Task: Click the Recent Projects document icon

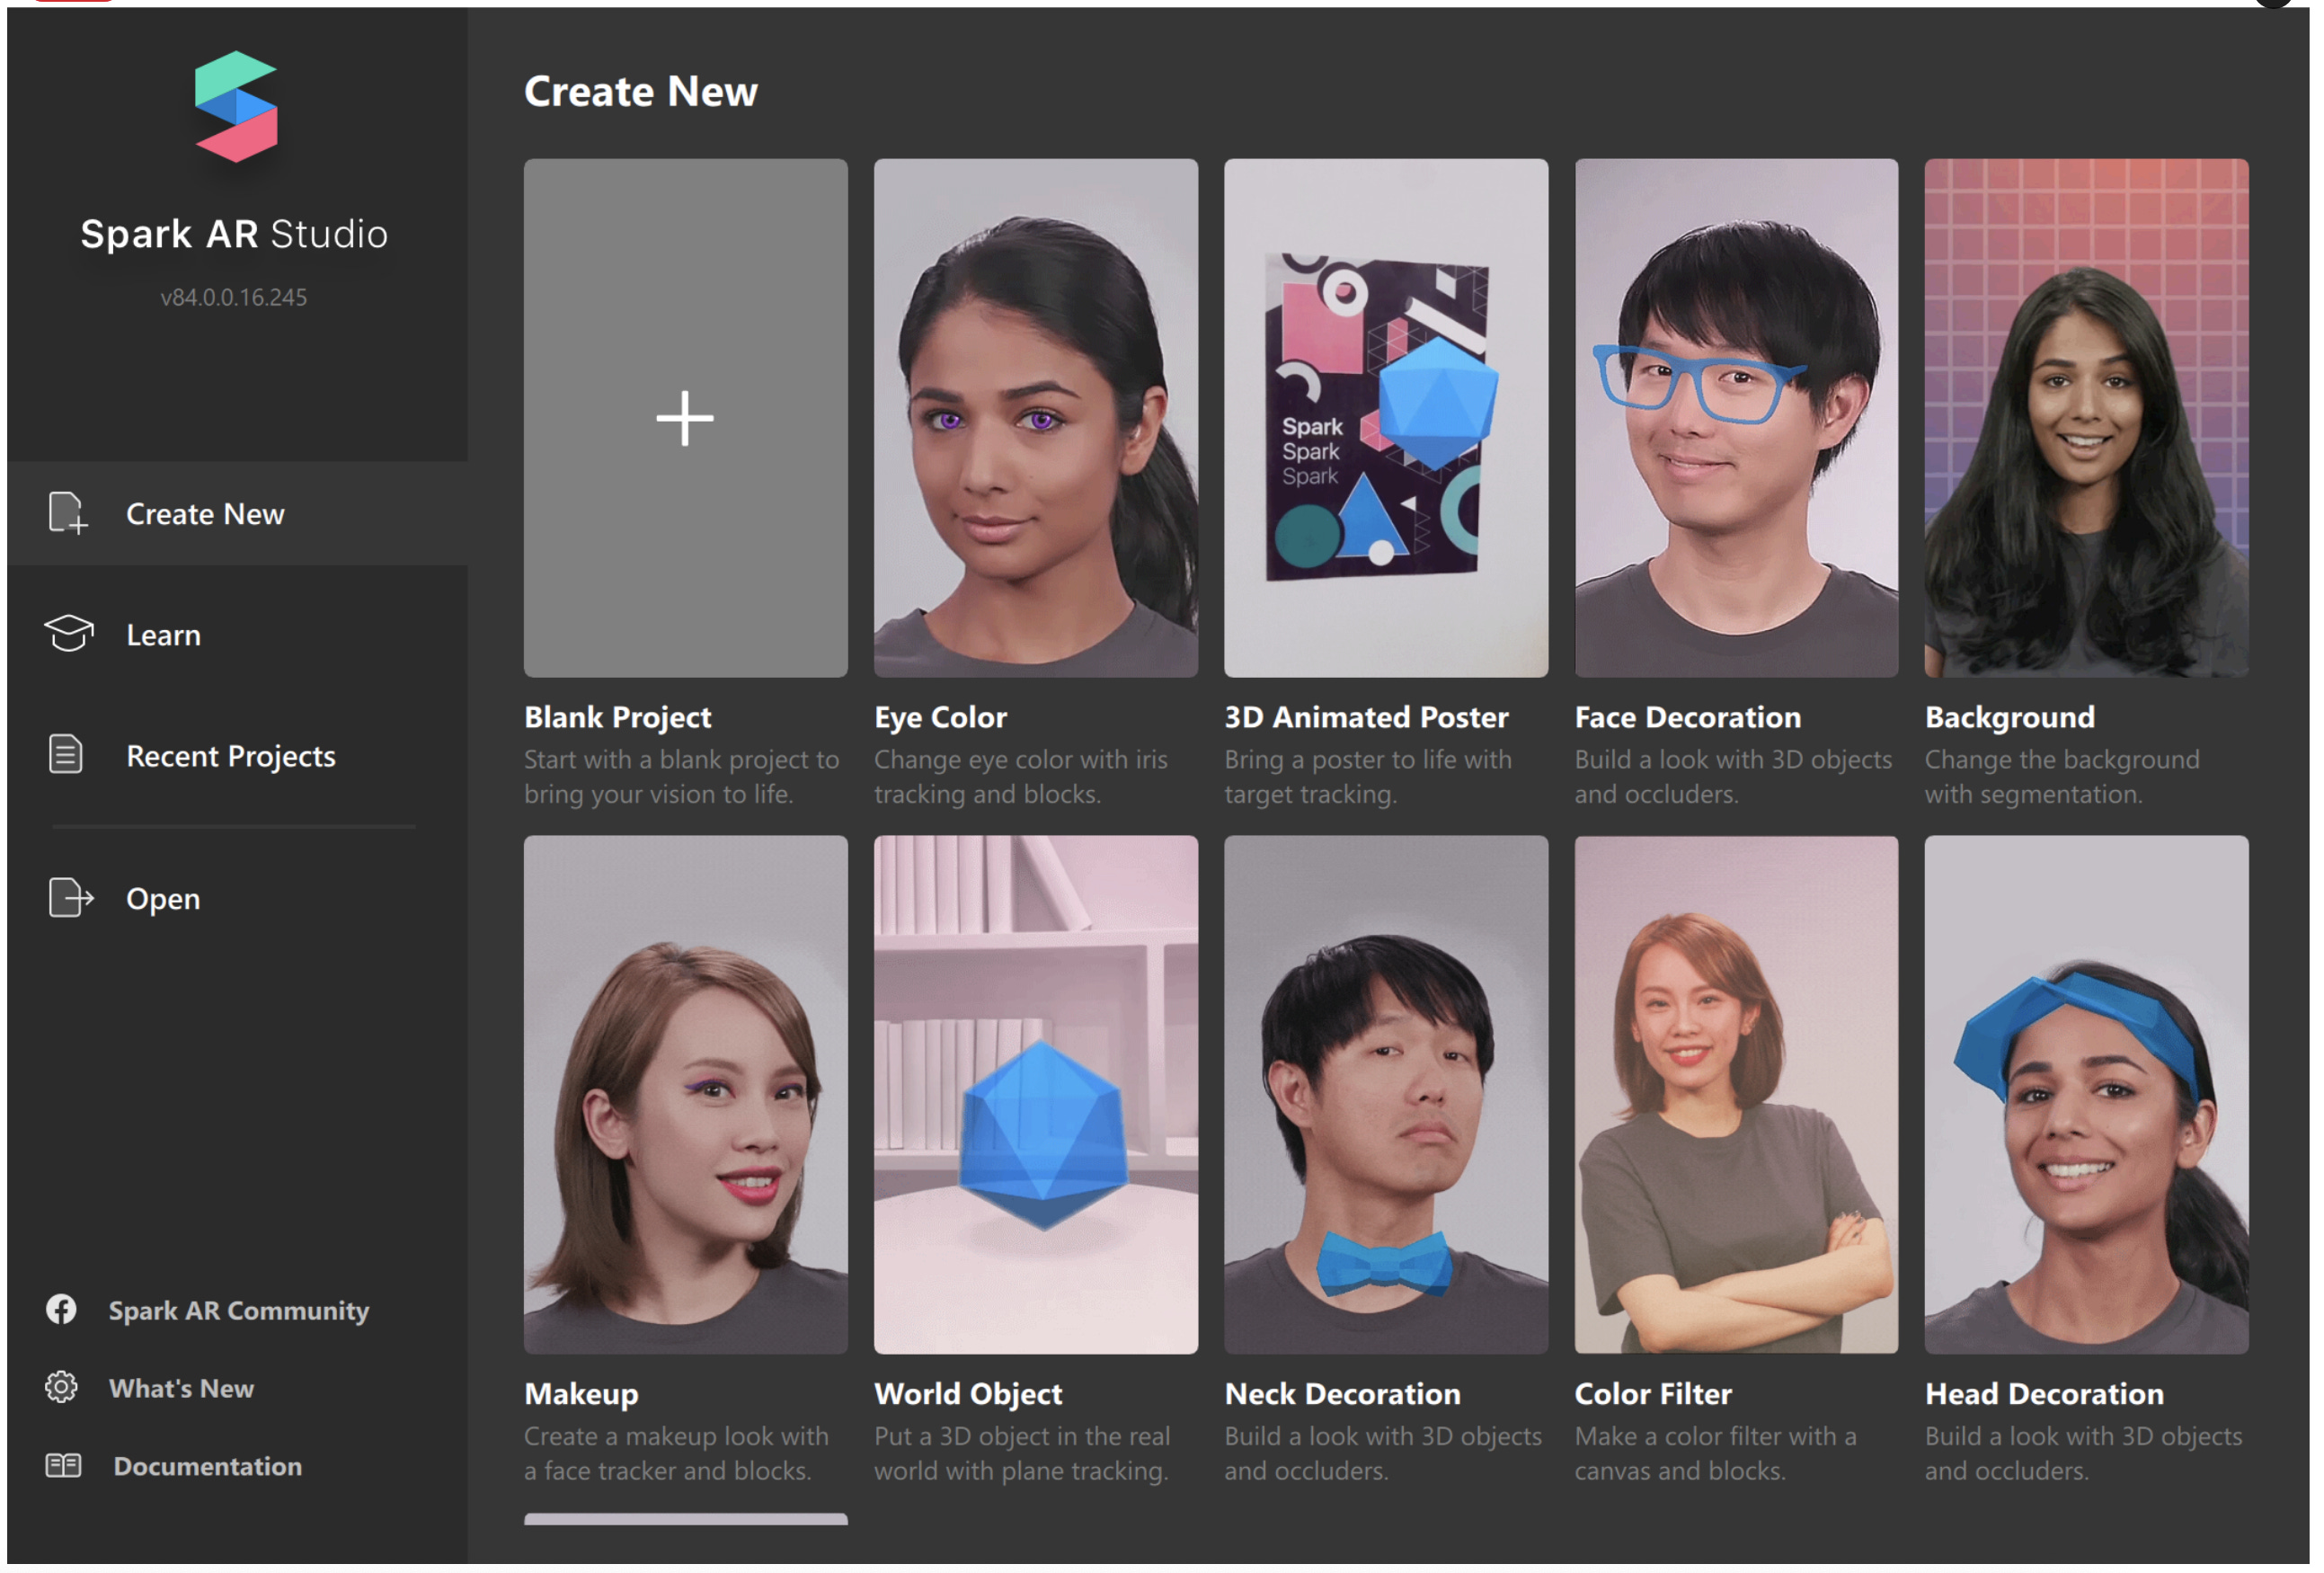Action: pyautogui.click(x=66, y=755)
